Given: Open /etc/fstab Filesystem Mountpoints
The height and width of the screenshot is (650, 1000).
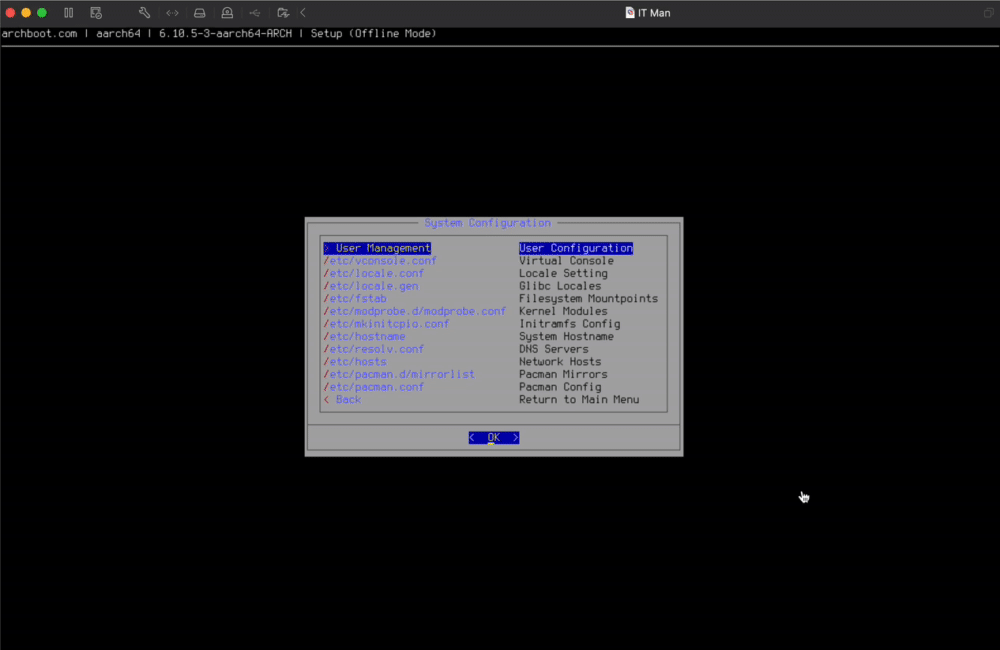Looking at the screenshot, I should pyautogui.click(x=355, y=298).
